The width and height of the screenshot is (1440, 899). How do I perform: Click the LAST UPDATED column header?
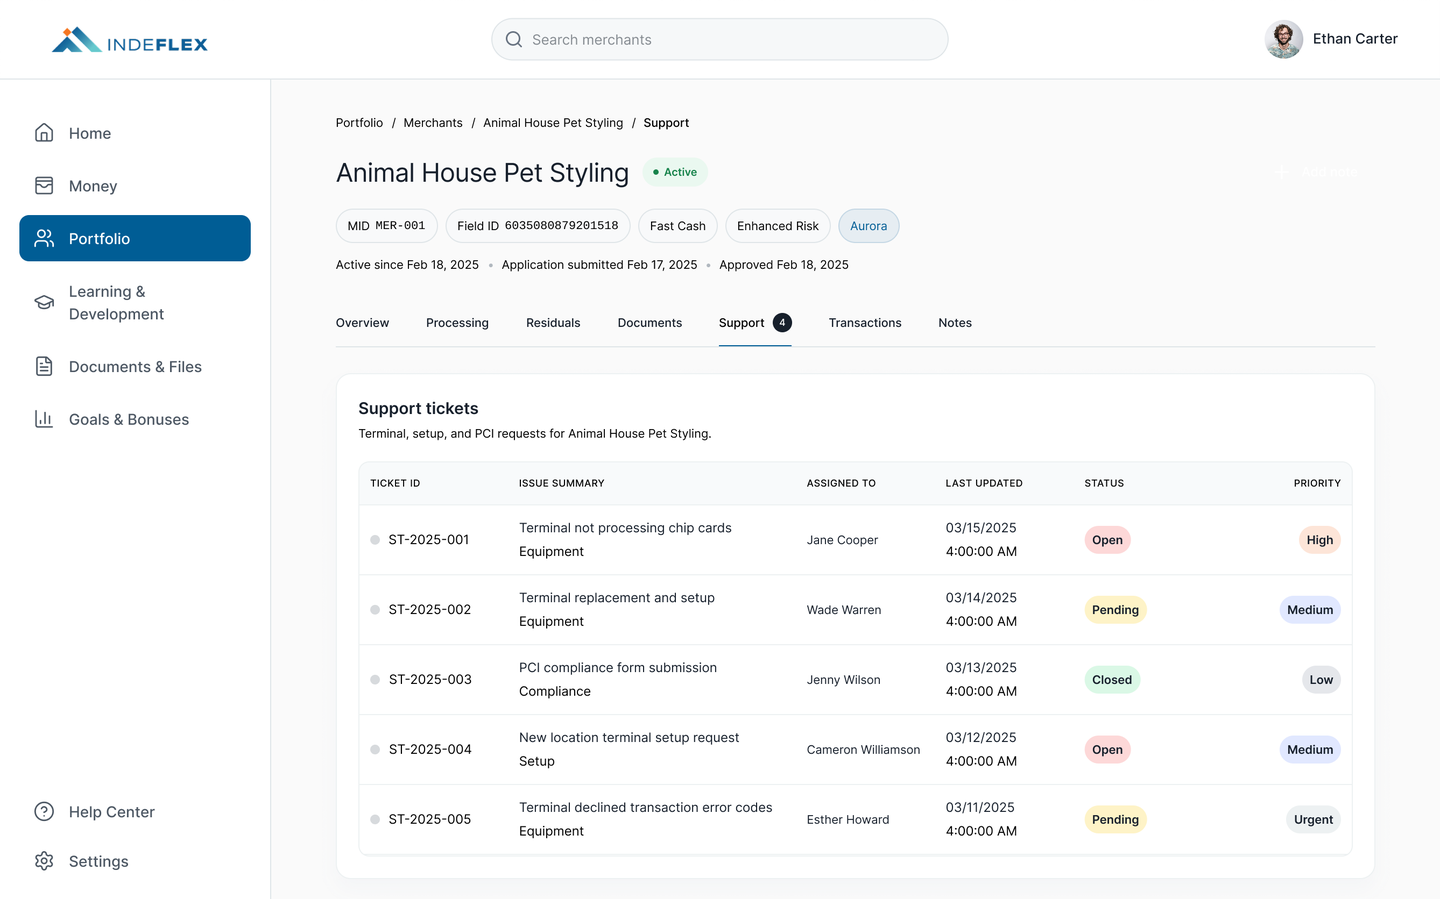(984, 483)
